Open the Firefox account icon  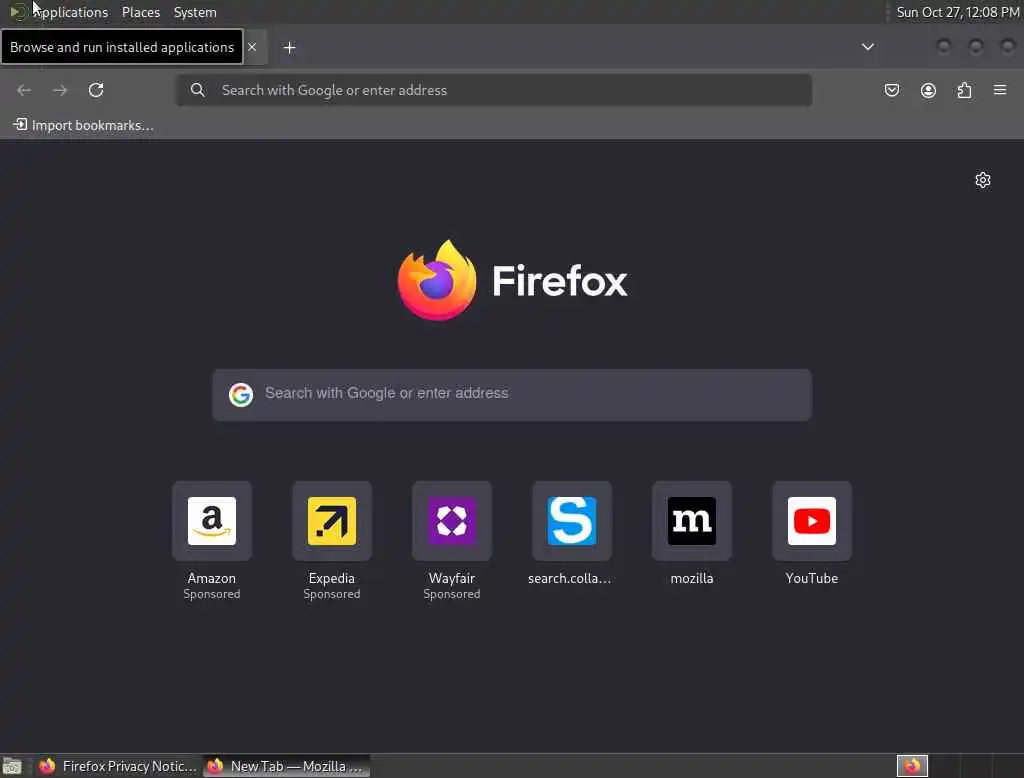(x=928, y=90)
